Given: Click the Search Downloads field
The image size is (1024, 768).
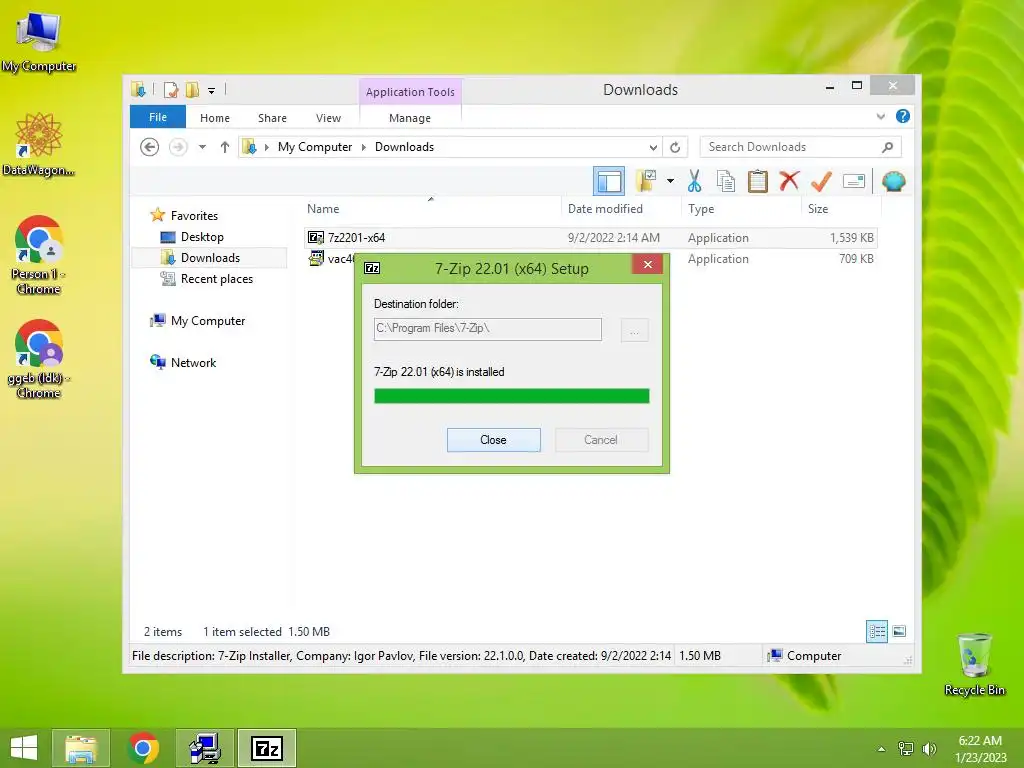Looking at the screenshot, I should click(800, 147).
